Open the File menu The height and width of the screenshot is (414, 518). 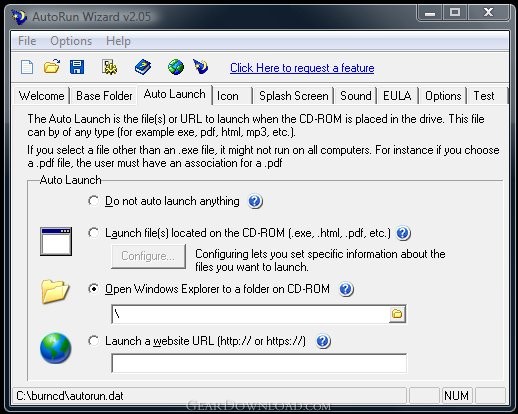pos(27,41)
